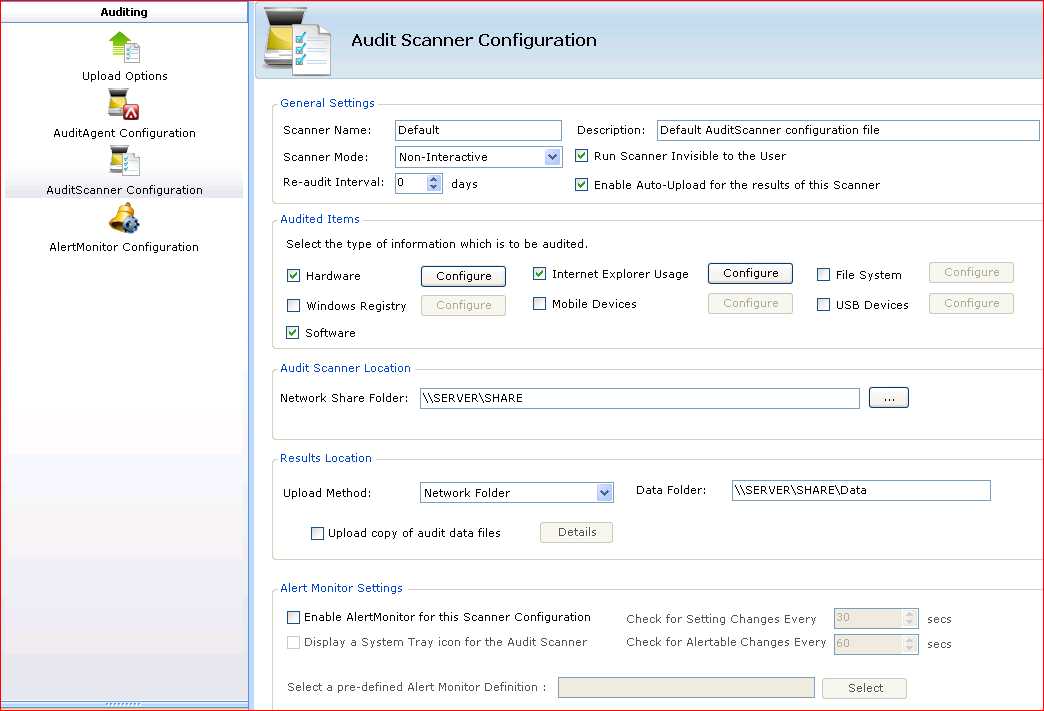Image resolution: width=1044 pixels, height=711 pixels.
Task: Decrease the Re-audit Interval value
Action: [434, 187]
